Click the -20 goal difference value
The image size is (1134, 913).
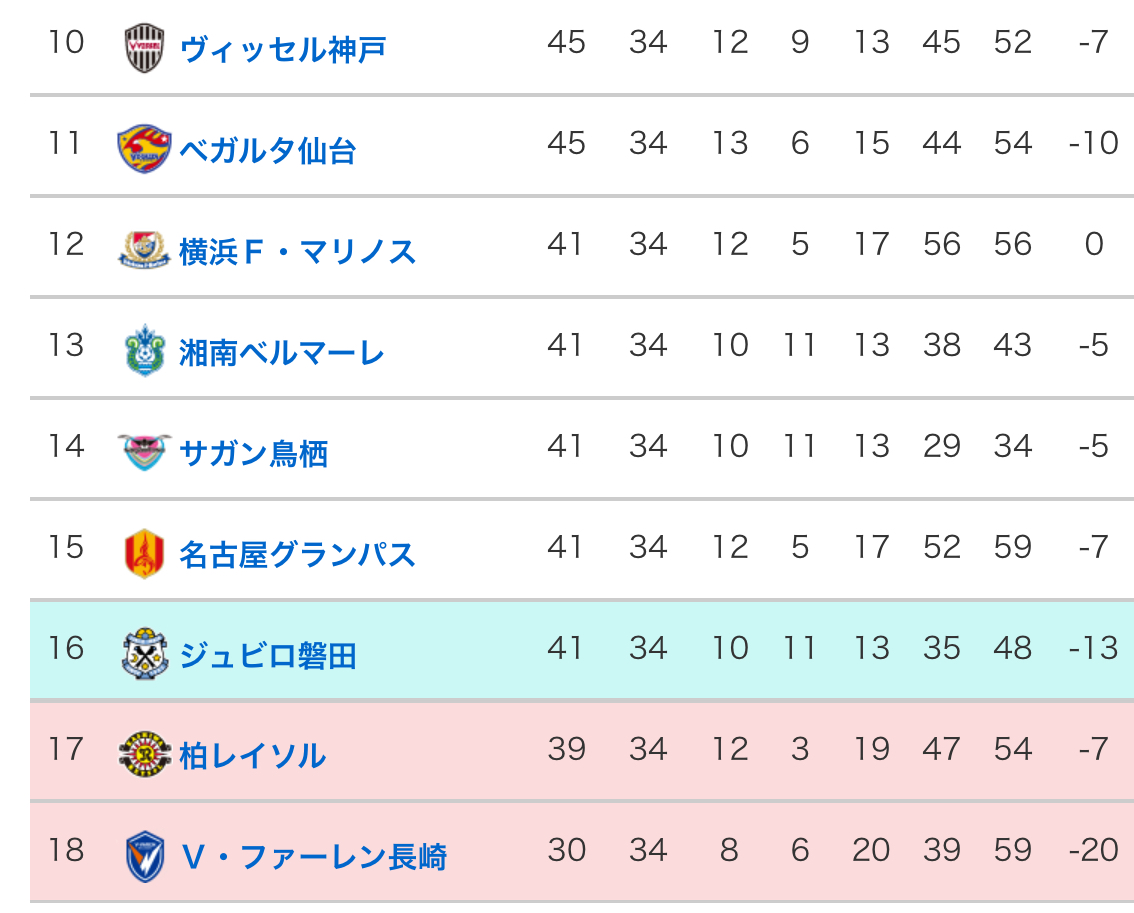[x=1093, y=850]
